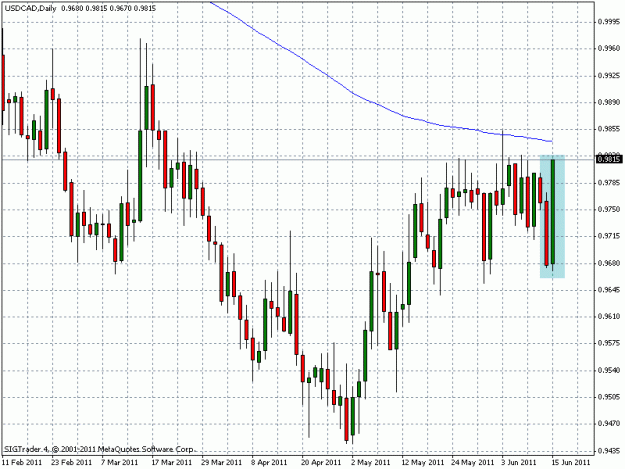Click the 7 Mar 2011 date label

pos(119,463)
